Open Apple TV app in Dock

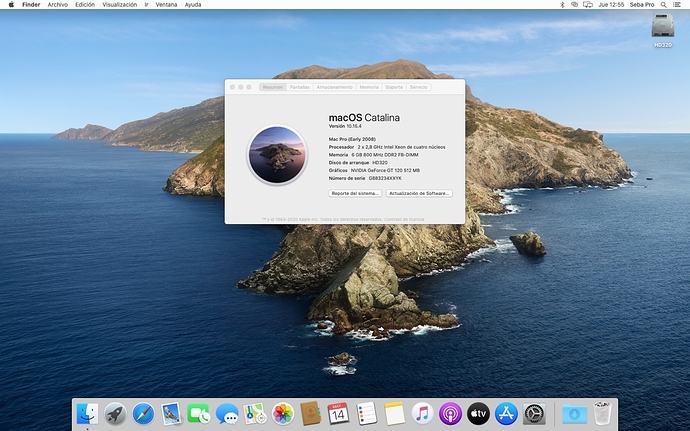[x=478, y=414]
